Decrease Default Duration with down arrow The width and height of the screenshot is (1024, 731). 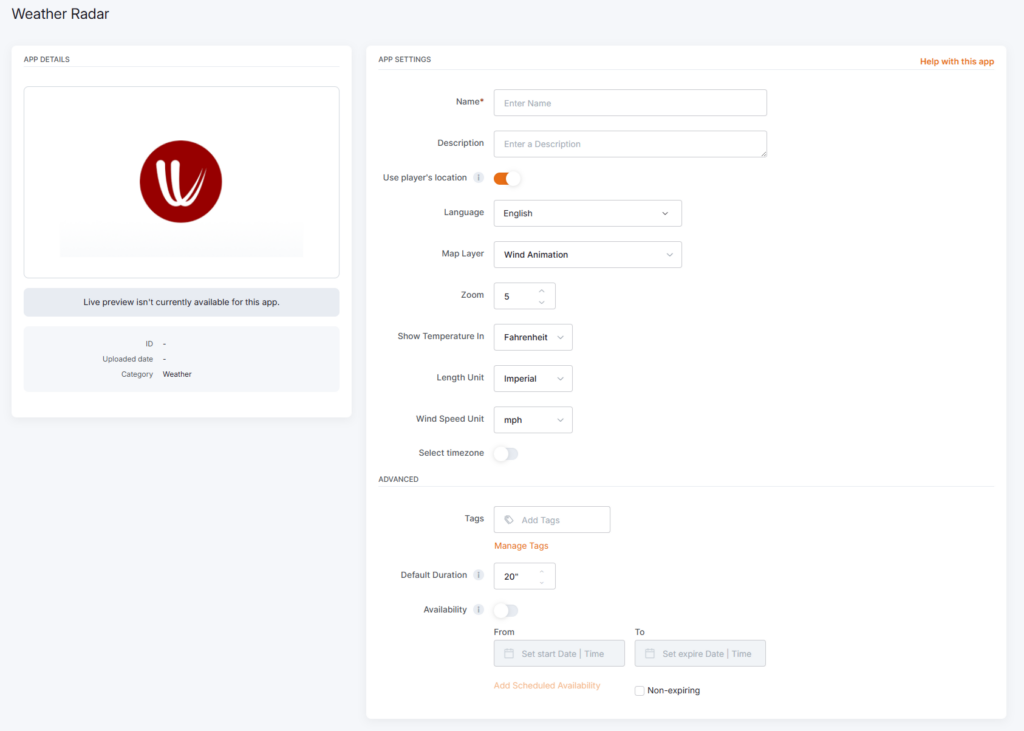point(541,582)
